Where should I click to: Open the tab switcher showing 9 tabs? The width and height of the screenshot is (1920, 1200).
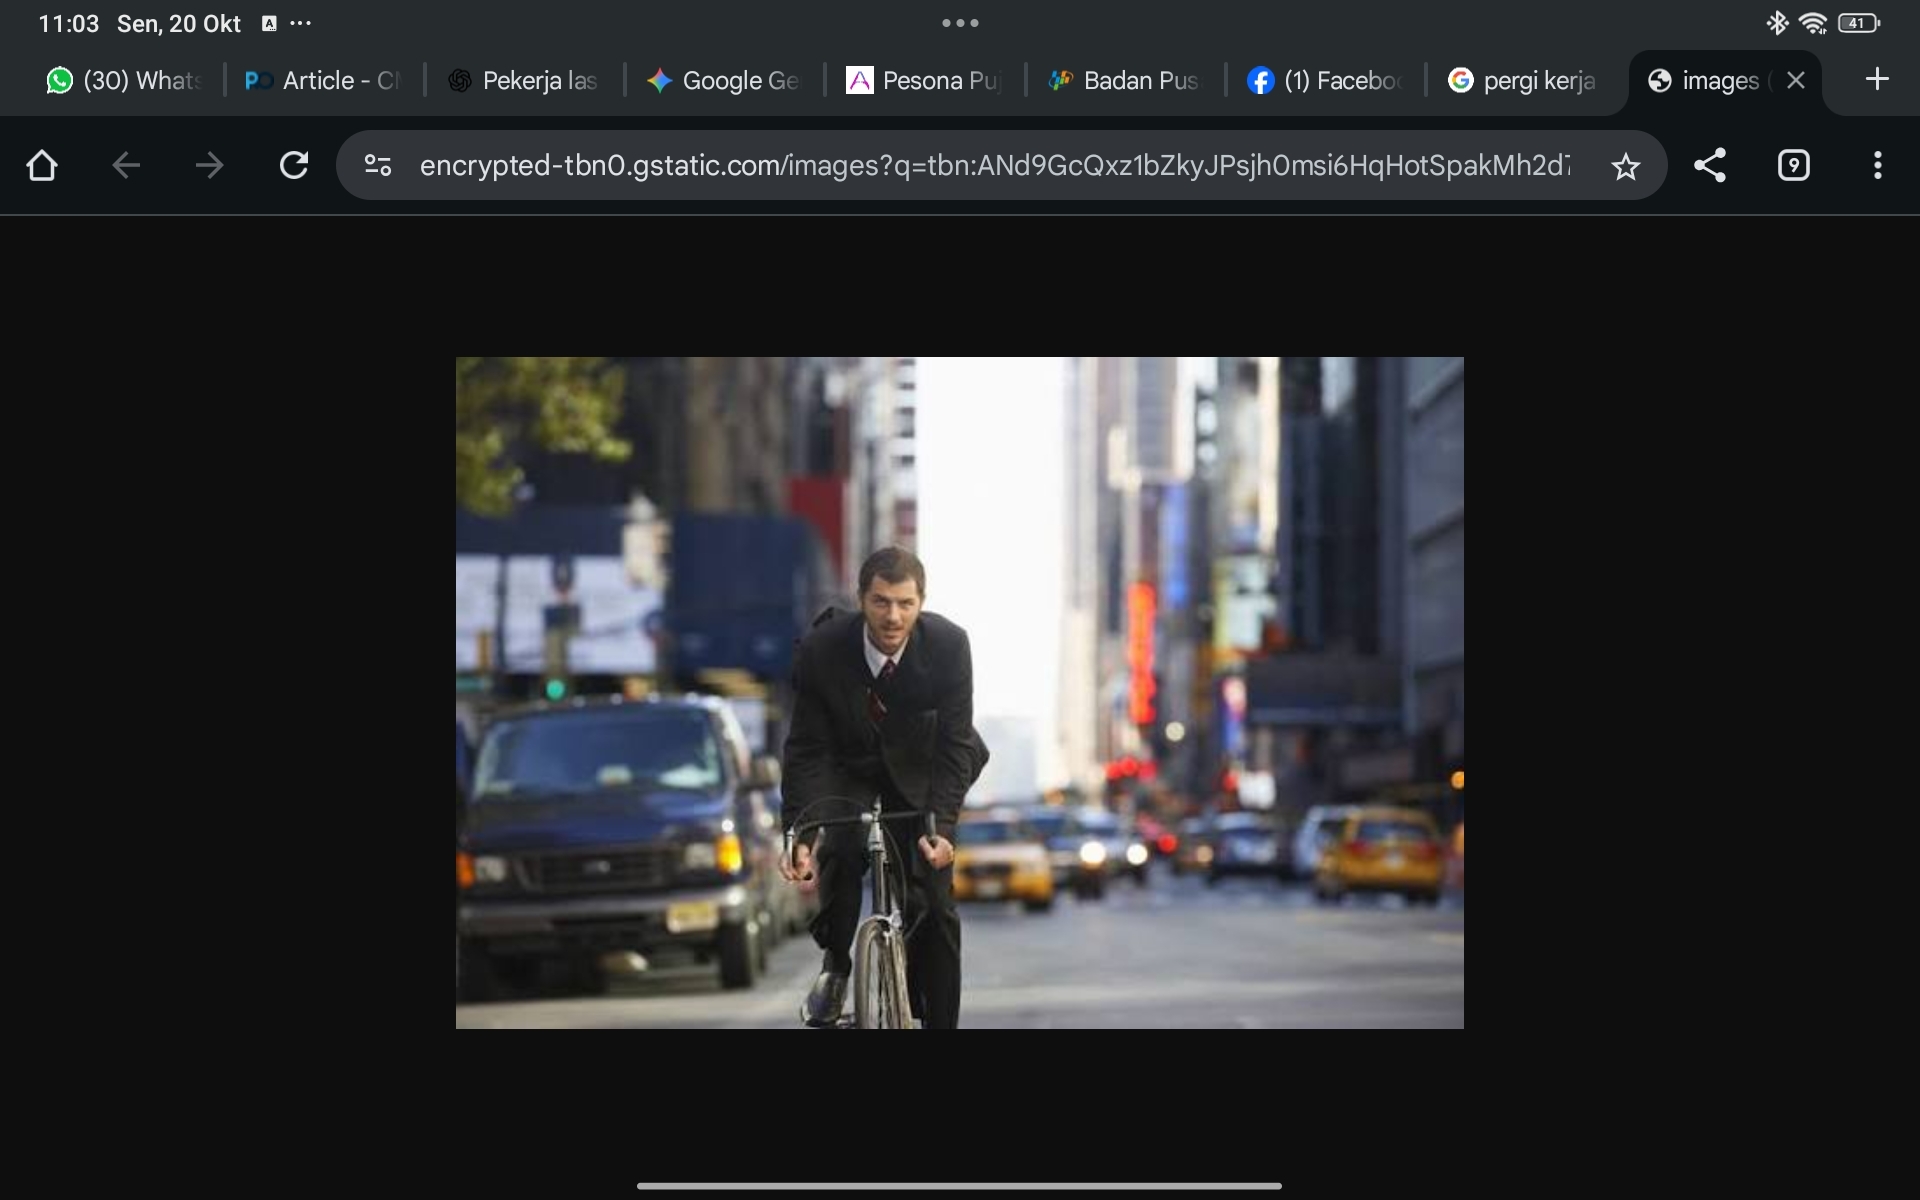pyautogui.click(x=1794, y=165)
